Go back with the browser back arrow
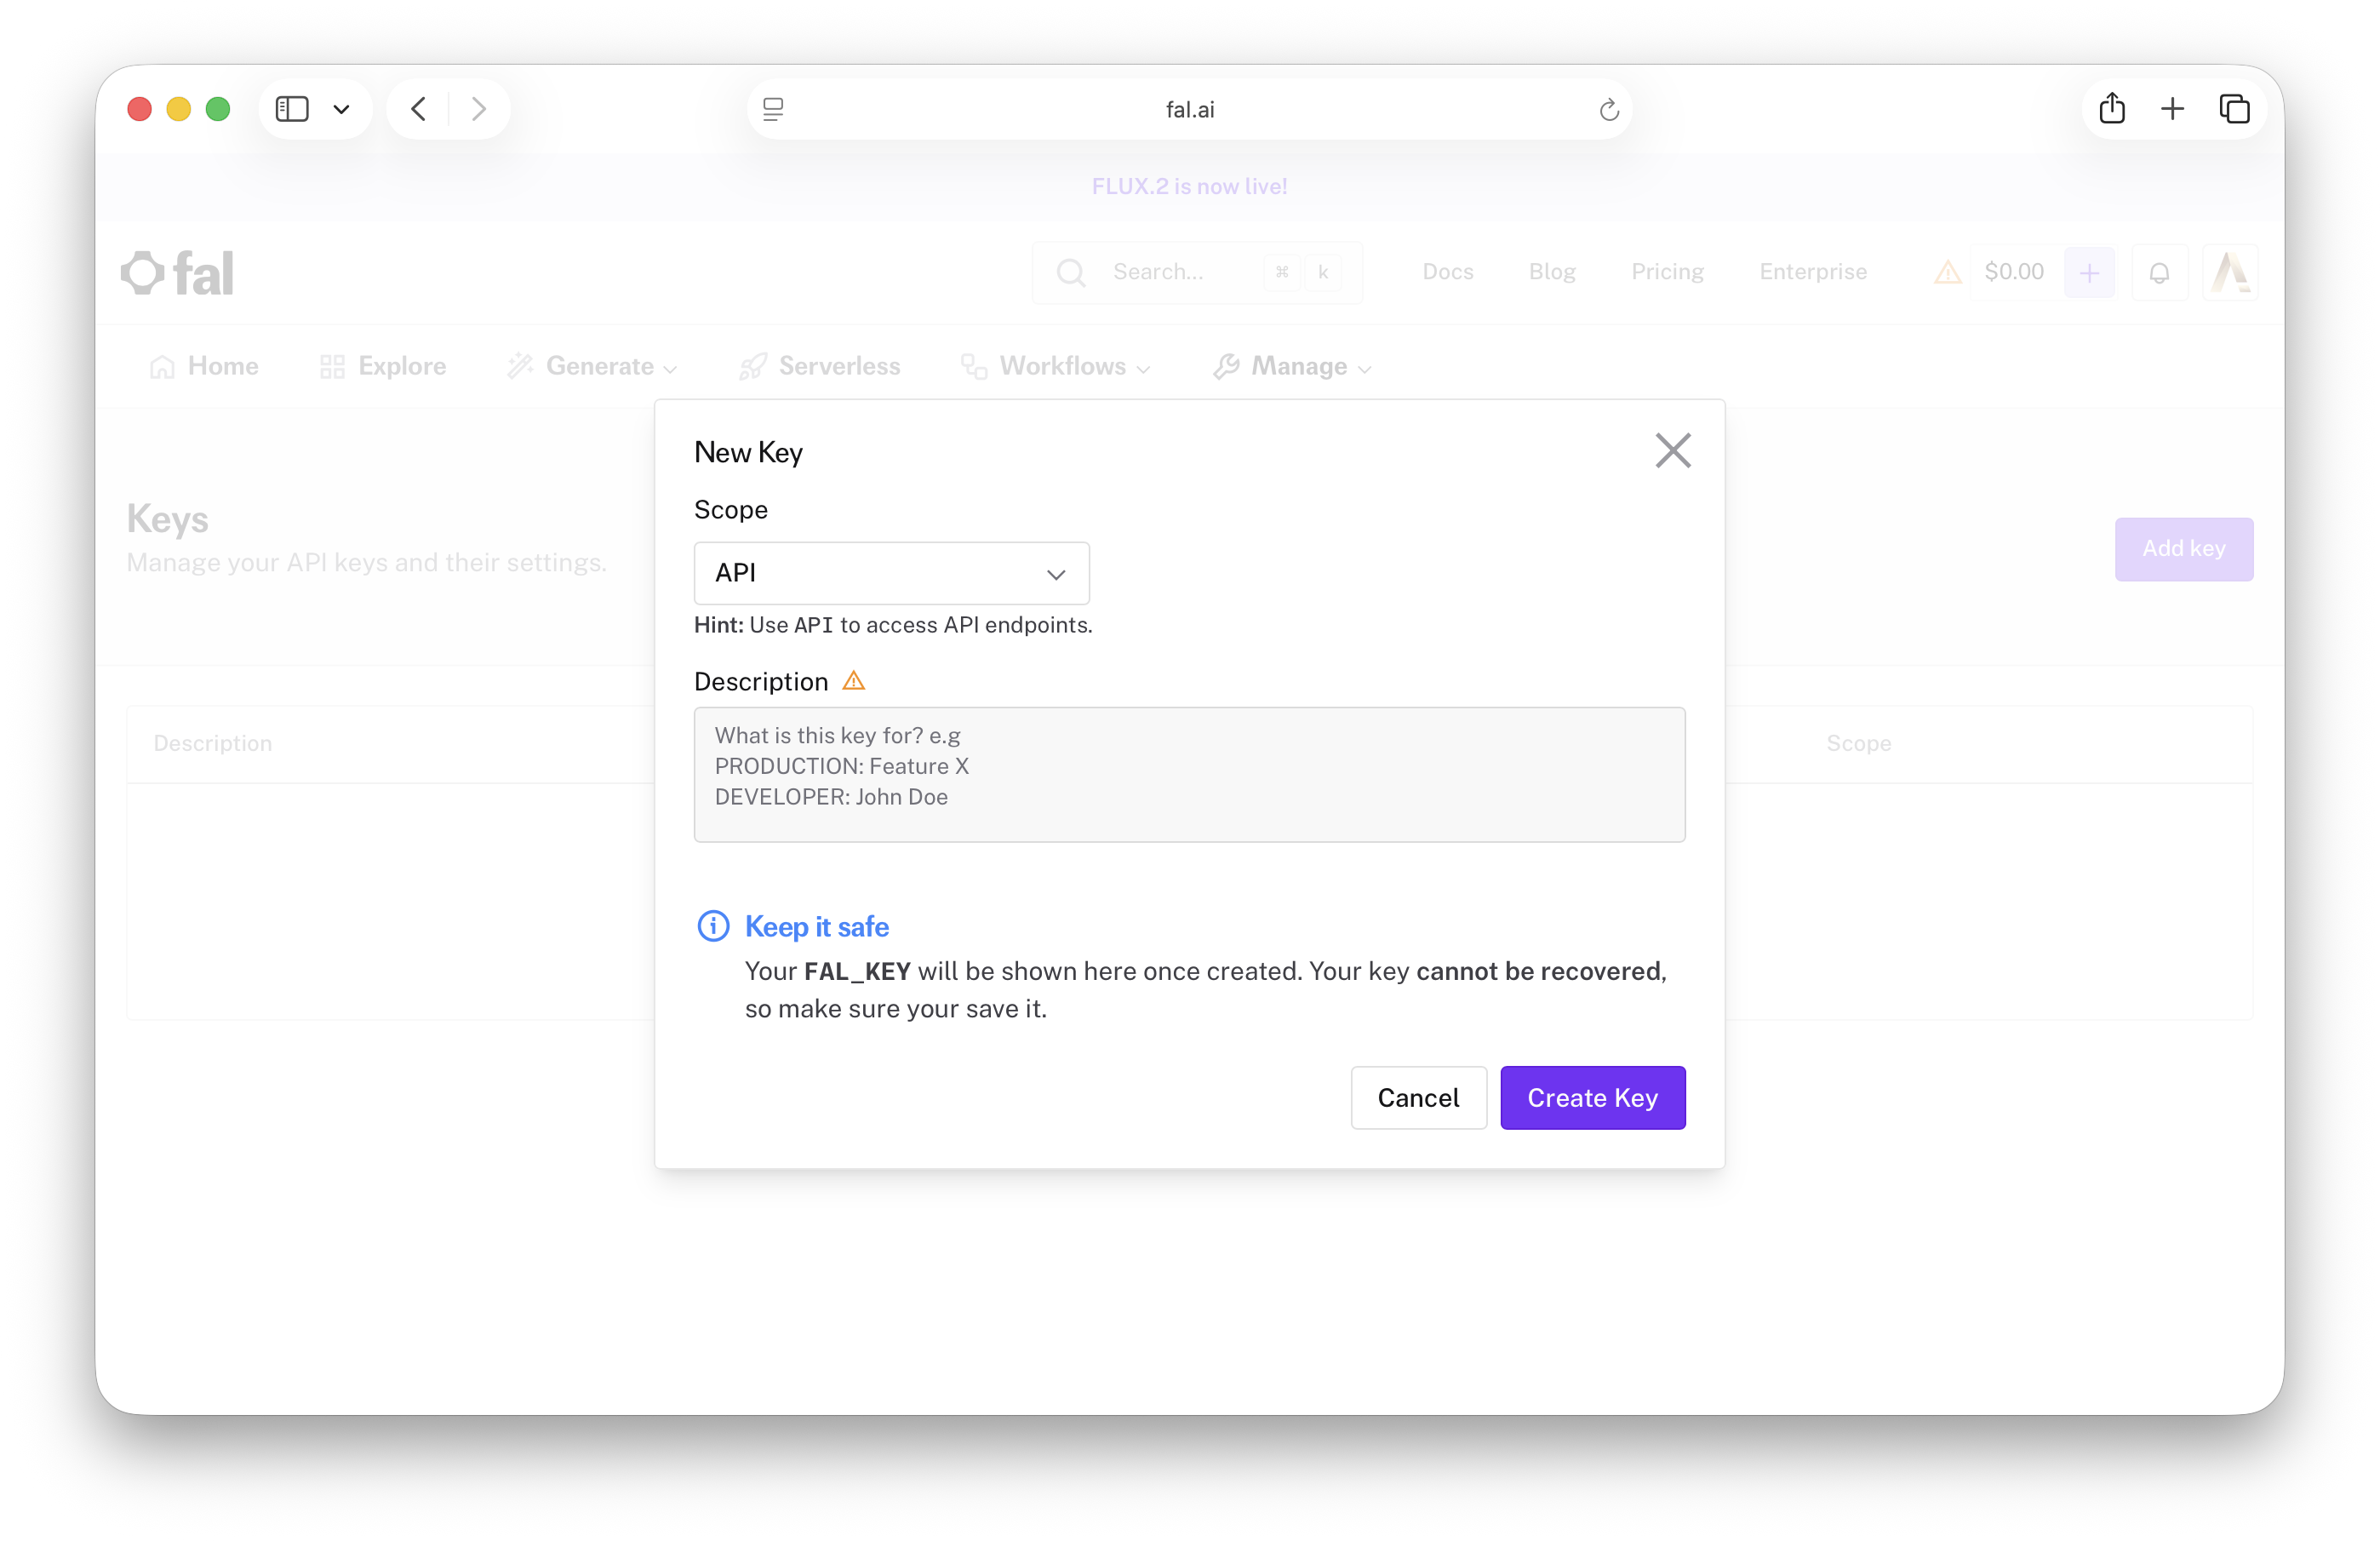Screen dimensions: 2380x1541 [418, 109]
